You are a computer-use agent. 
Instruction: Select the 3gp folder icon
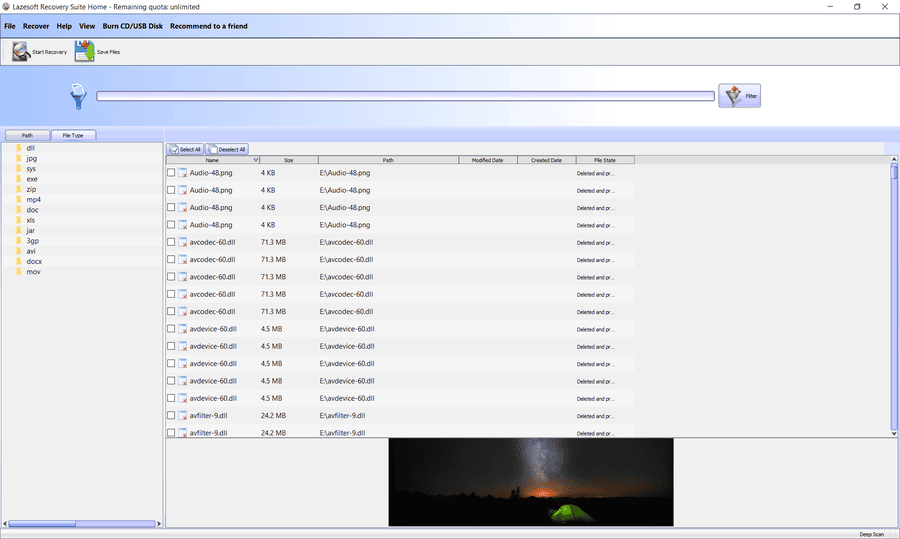(18, 241)
